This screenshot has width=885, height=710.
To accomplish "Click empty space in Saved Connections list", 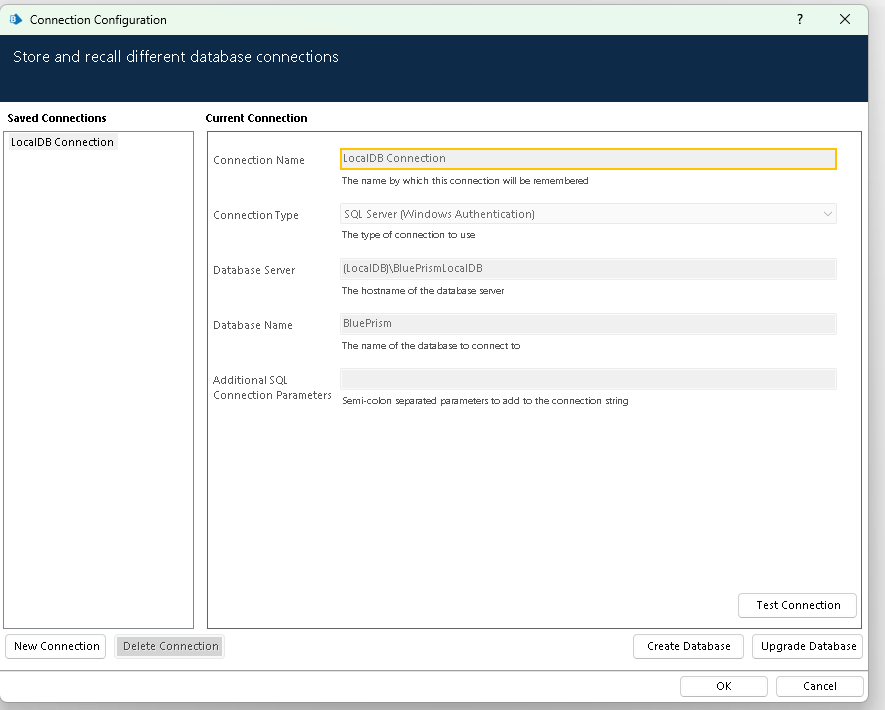I will tap(98, 400).
